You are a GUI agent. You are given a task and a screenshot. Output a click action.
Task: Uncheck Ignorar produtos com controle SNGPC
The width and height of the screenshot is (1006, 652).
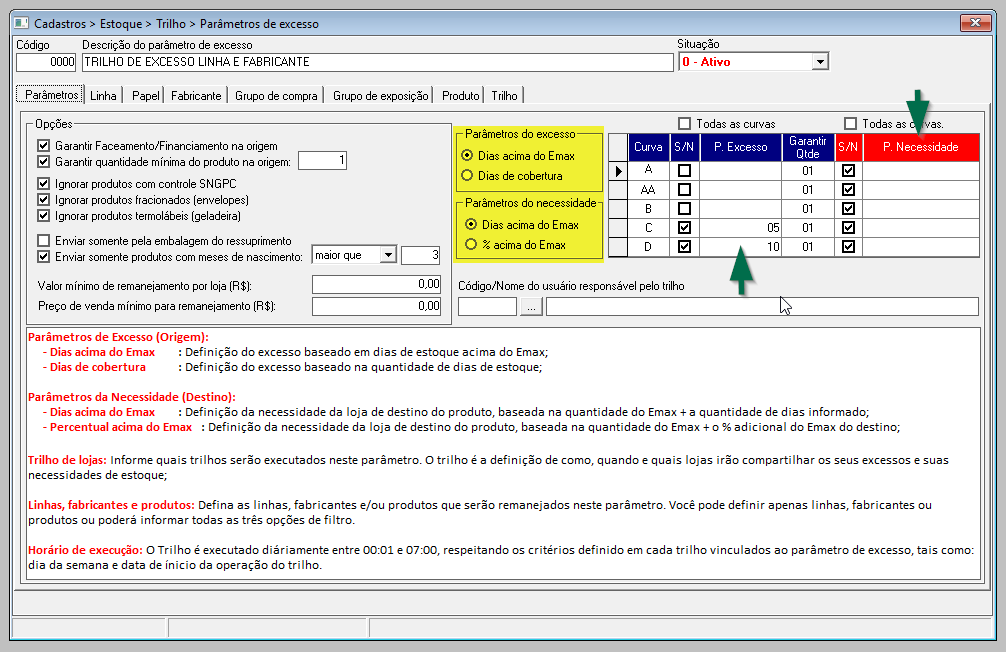[44, 184]
